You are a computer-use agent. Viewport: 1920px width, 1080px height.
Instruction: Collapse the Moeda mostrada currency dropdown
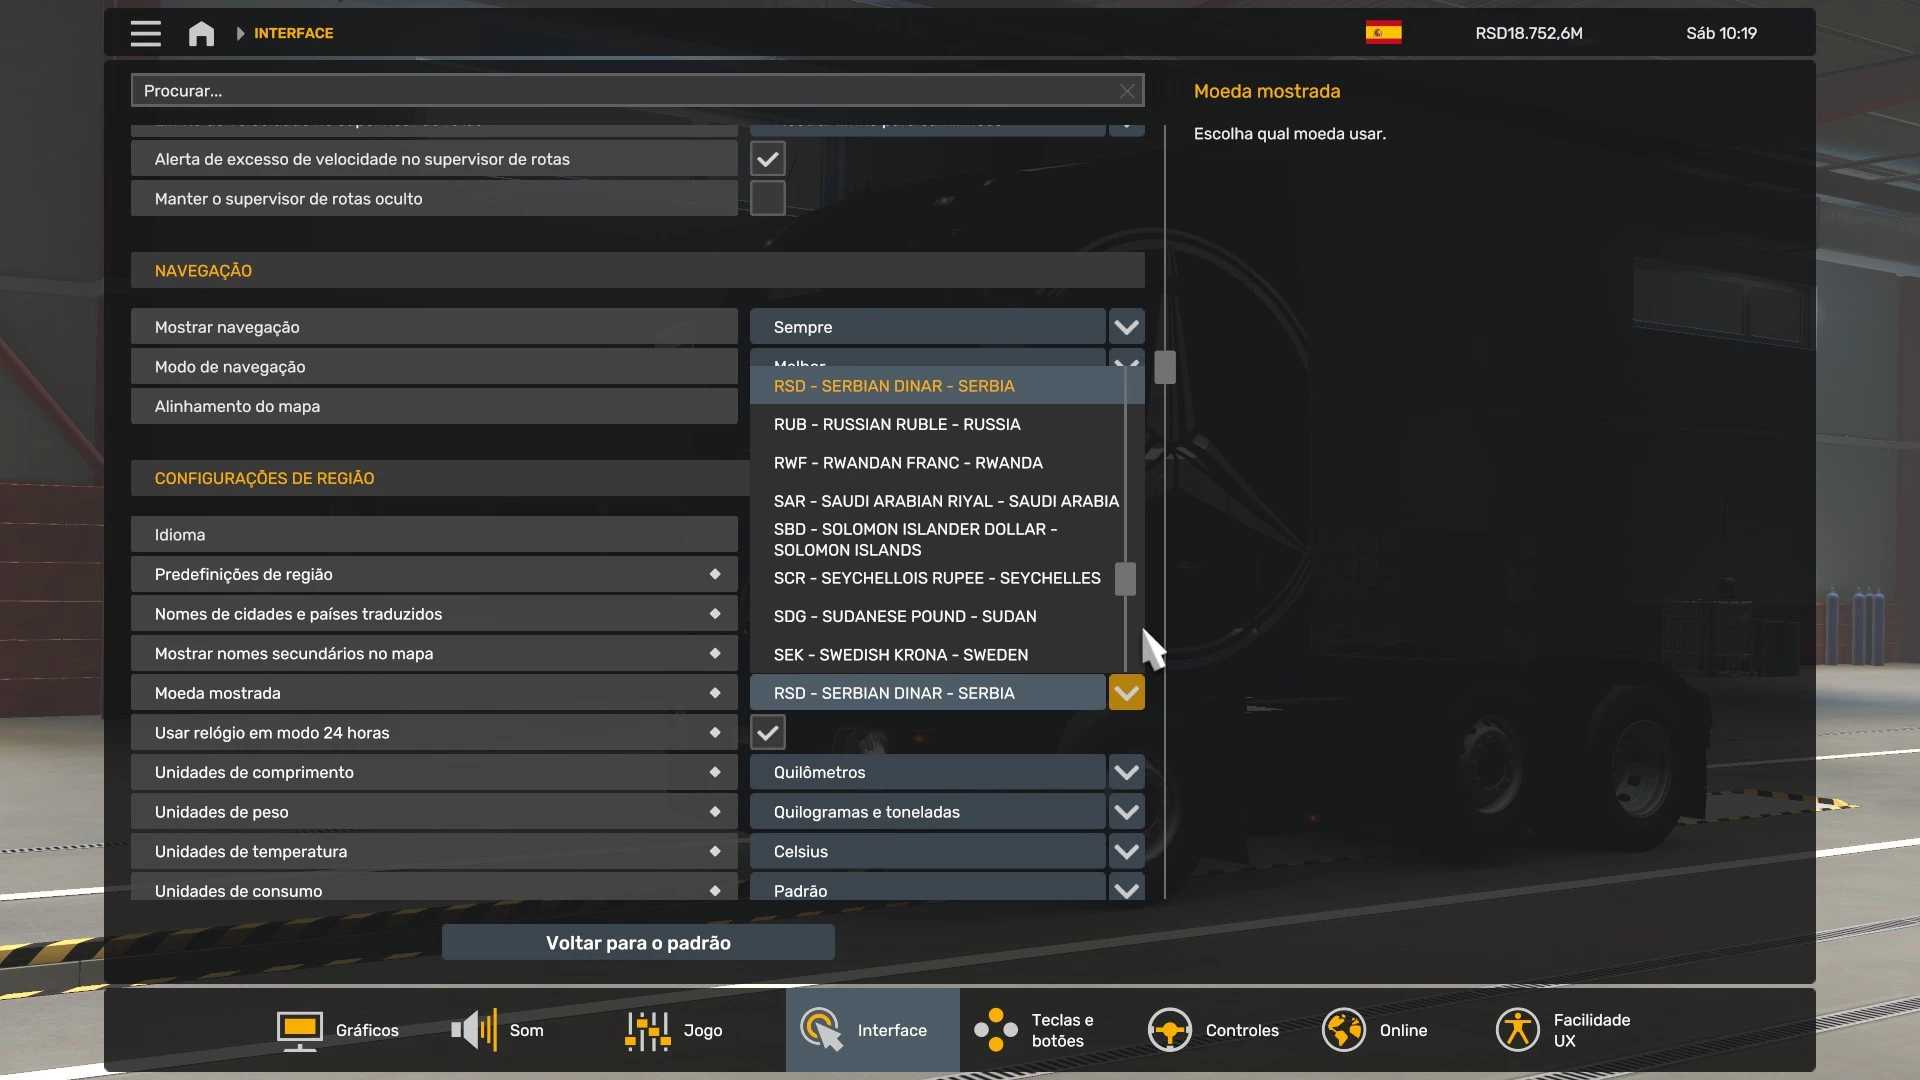[1126, 693]
